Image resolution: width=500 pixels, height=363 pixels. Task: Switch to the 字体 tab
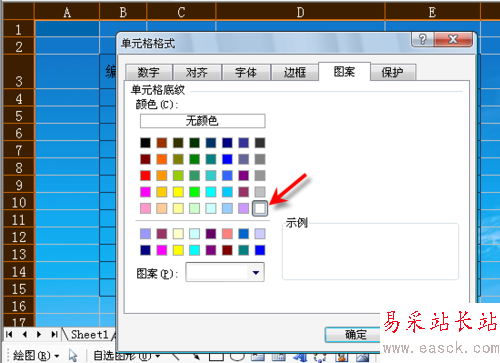pos(246,72)
